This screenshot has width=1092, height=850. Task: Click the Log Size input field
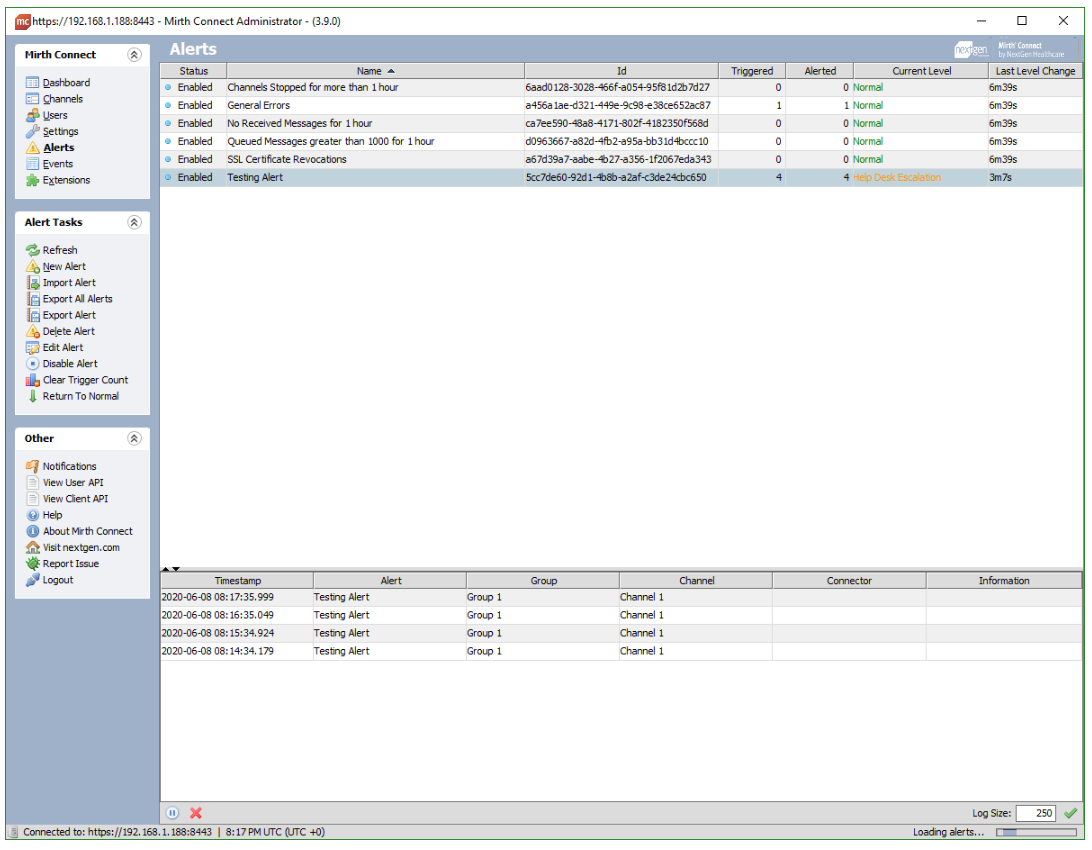1036,813
